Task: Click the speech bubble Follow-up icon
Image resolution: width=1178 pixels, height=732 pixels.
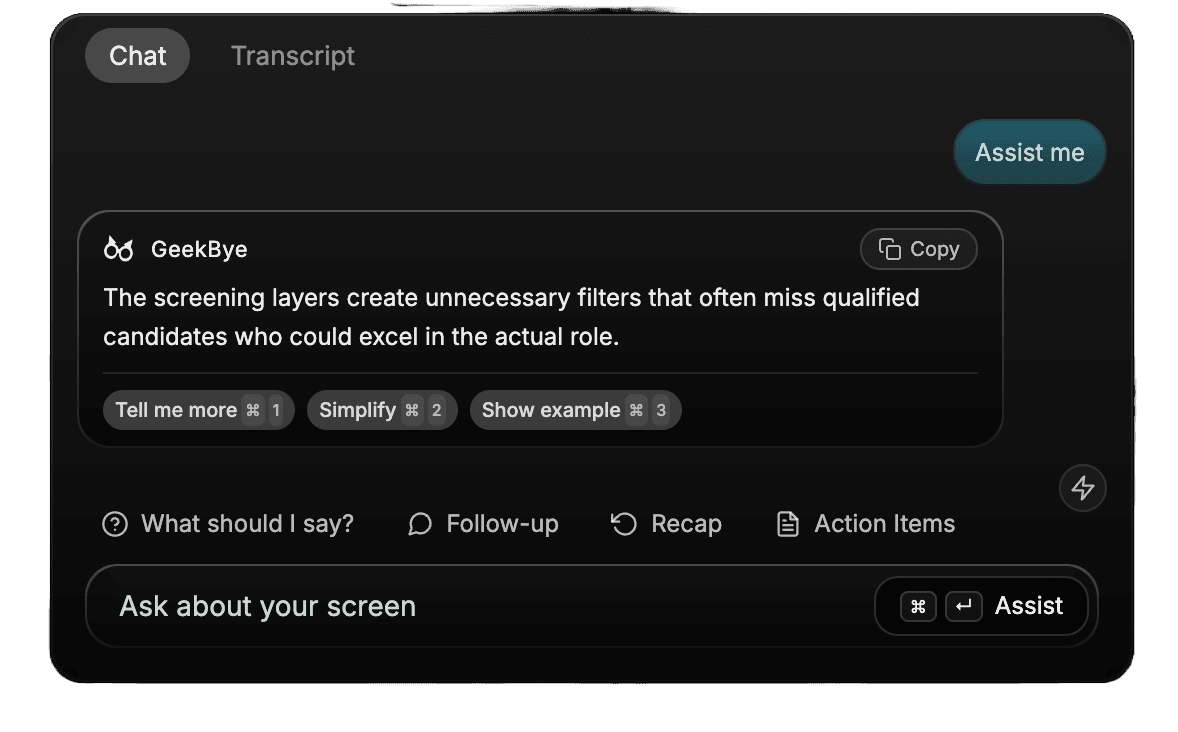Action: tap(420, 524)
